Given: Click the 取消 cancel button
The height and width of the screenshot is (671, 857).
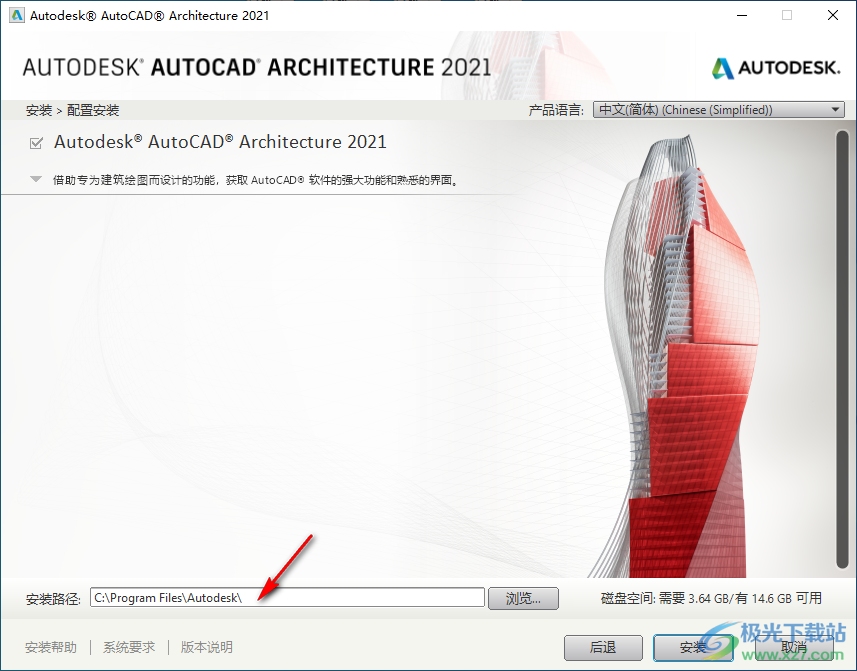Looking at the screenshot, I should pyautogui.click(x=794, y=648).
